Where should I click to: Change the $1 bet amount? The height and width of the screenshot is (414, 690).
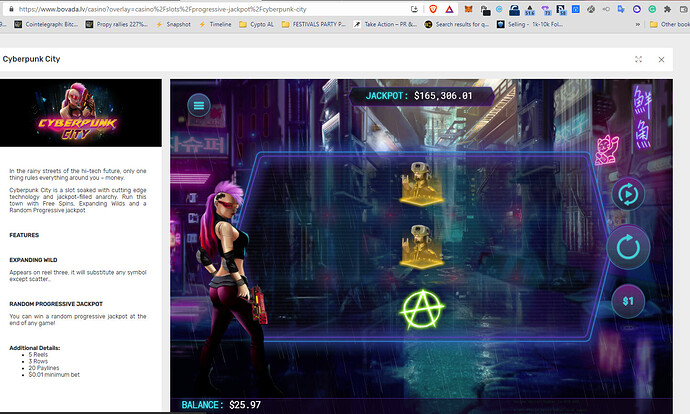[x=628, y=301]
